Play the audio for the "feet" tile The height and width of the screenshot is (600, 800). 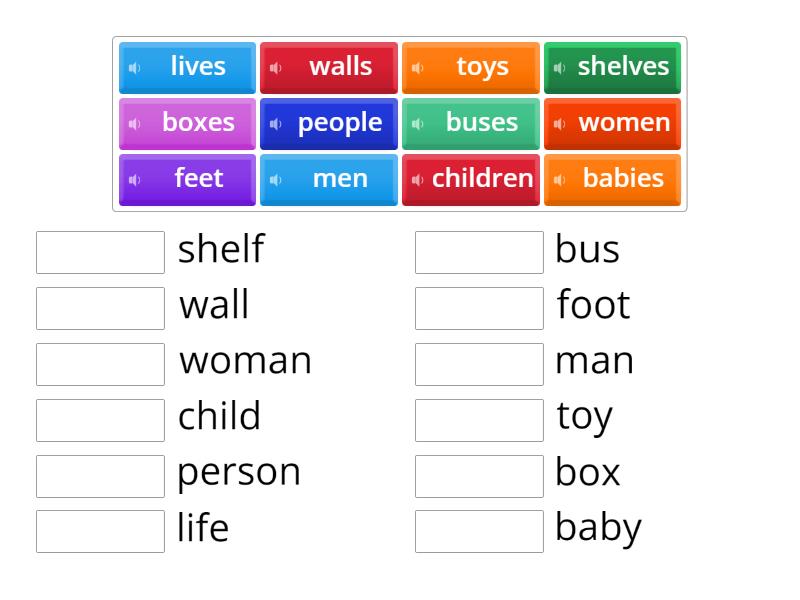135,179
